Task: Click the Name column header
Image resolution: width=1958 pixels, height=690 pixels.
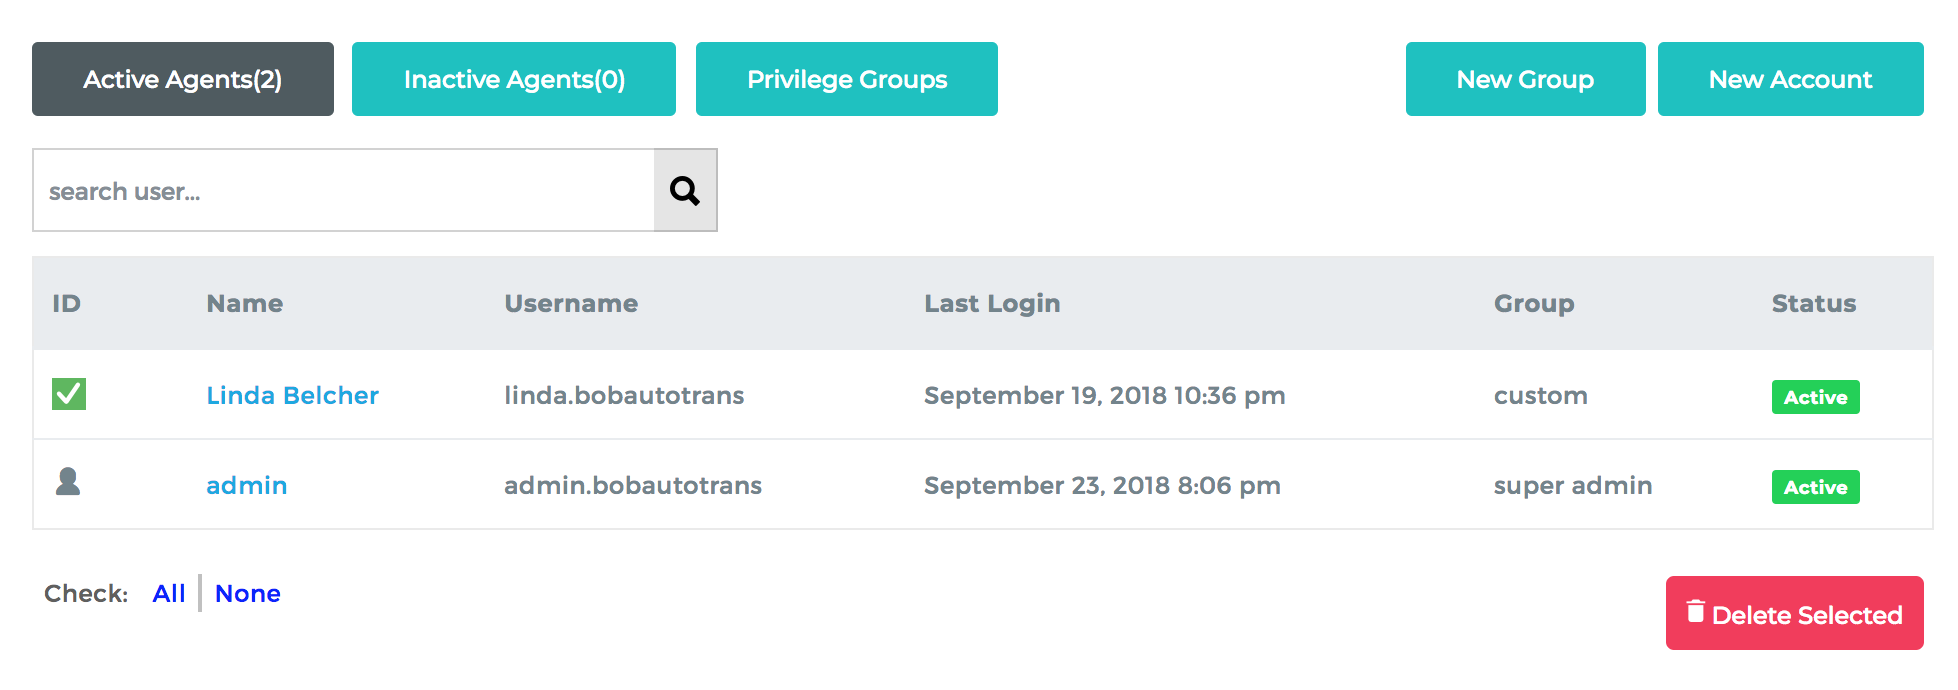Action: (245, 303)
